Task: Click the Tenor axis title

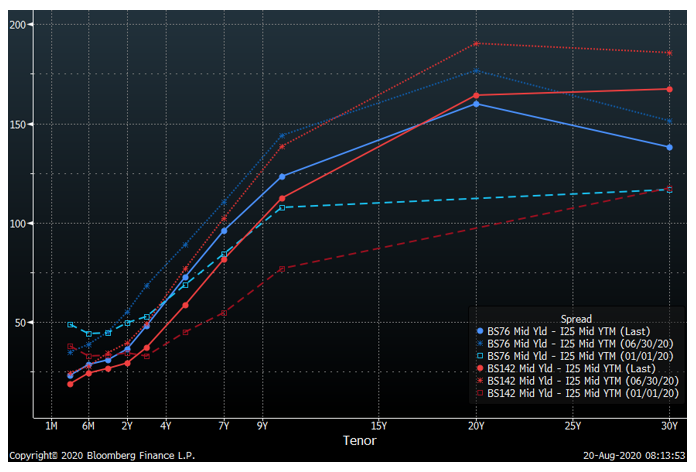Action: pyautogui.click(x=360, y=439)
